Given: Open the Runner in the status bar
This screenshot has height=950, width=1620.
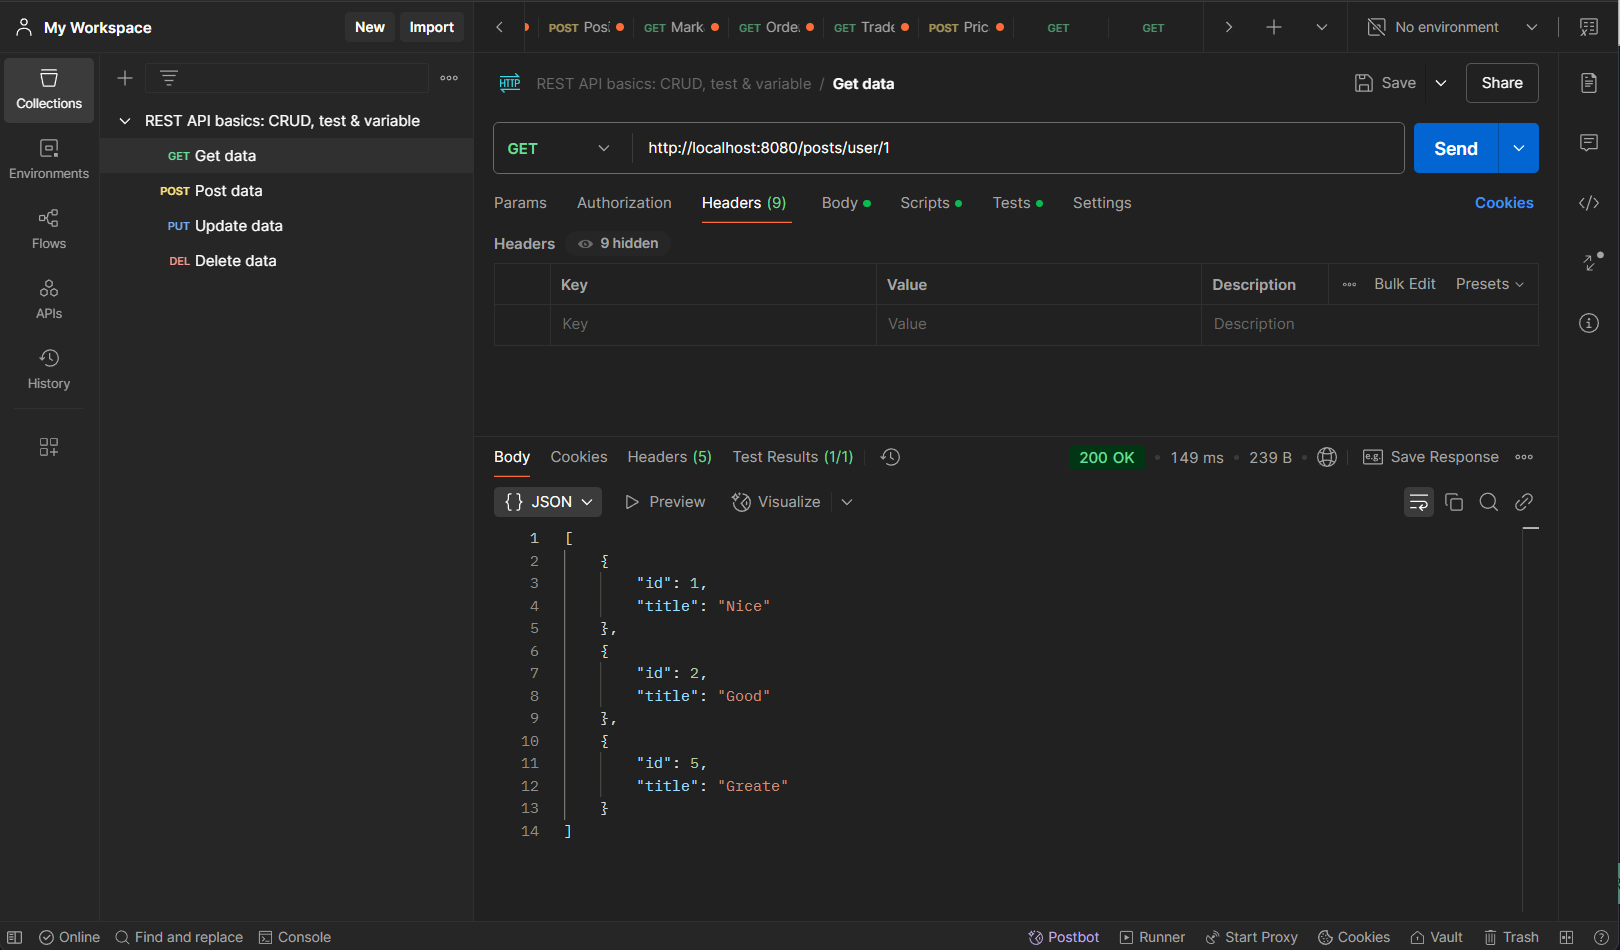Looking at the screenshot, I should pos(1152,937).
